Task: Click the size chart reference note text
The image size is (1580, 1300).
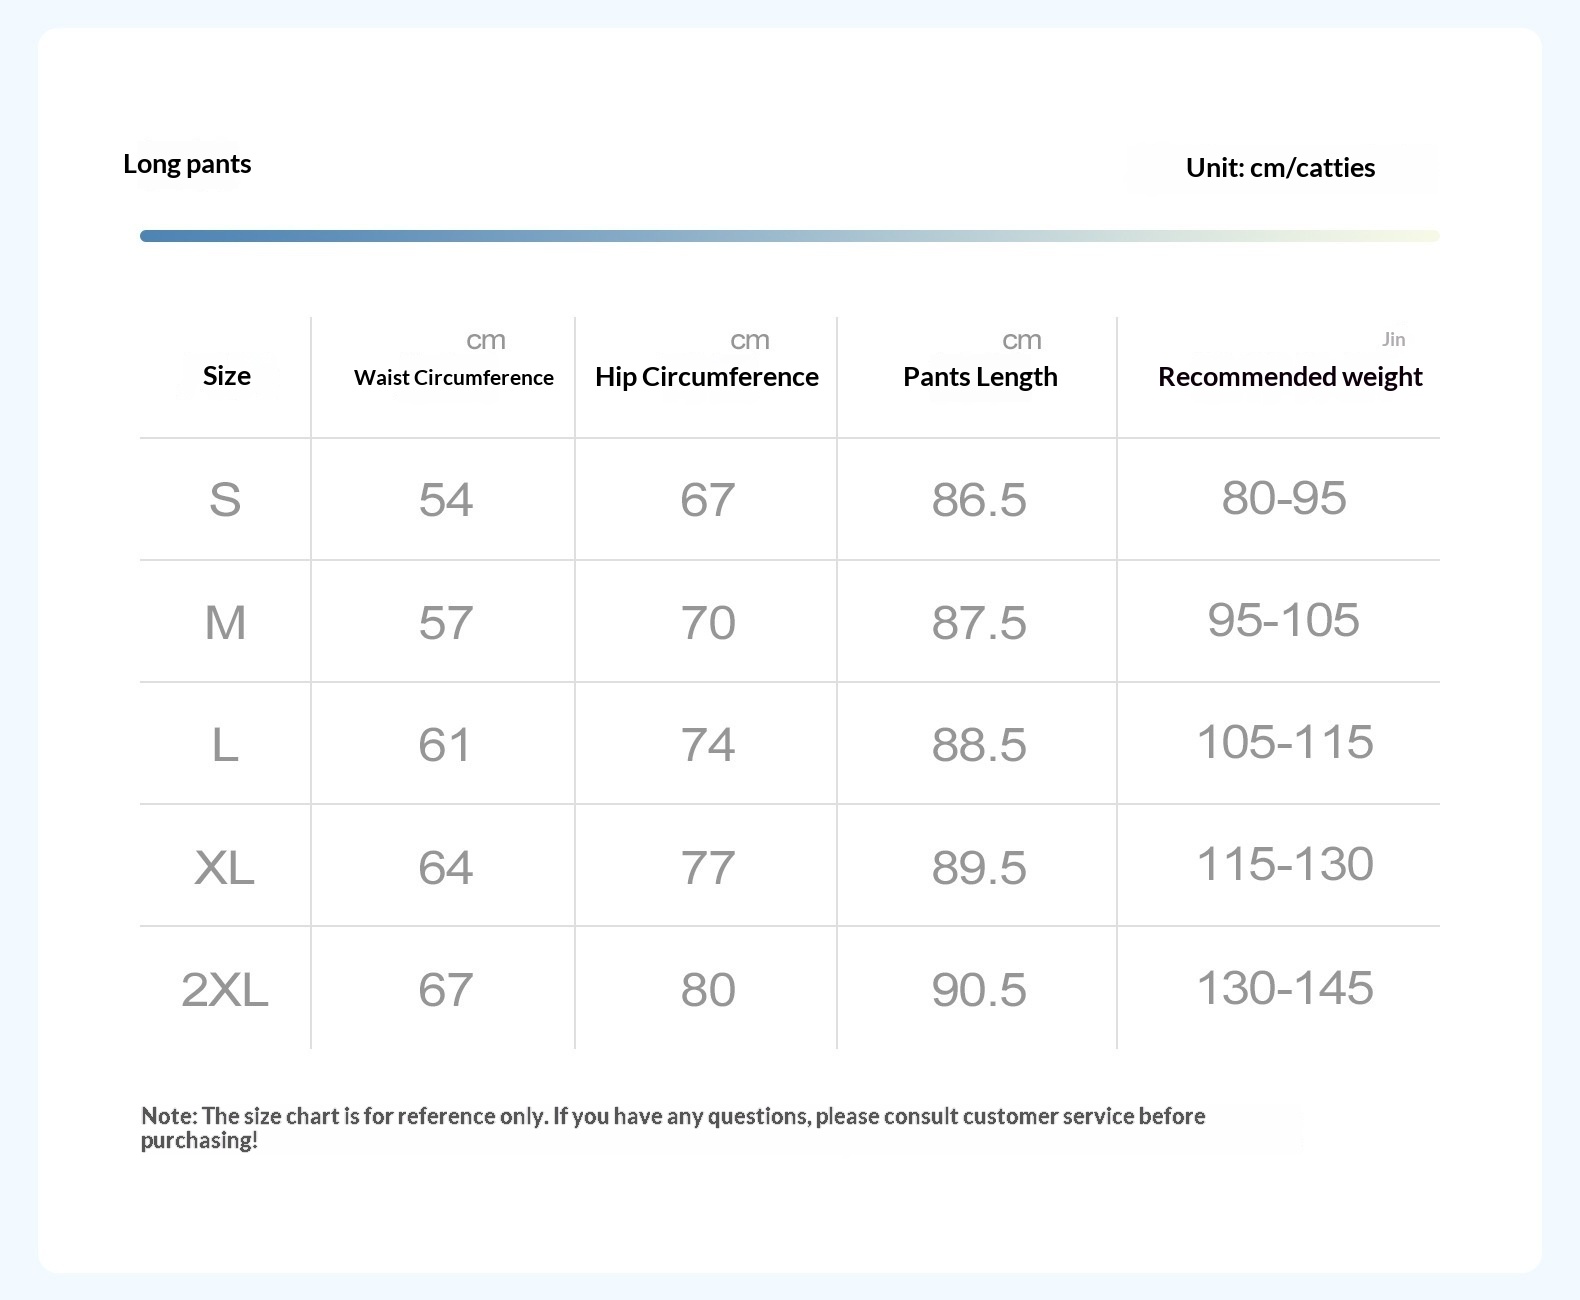Action: [x=673, y=1128]
